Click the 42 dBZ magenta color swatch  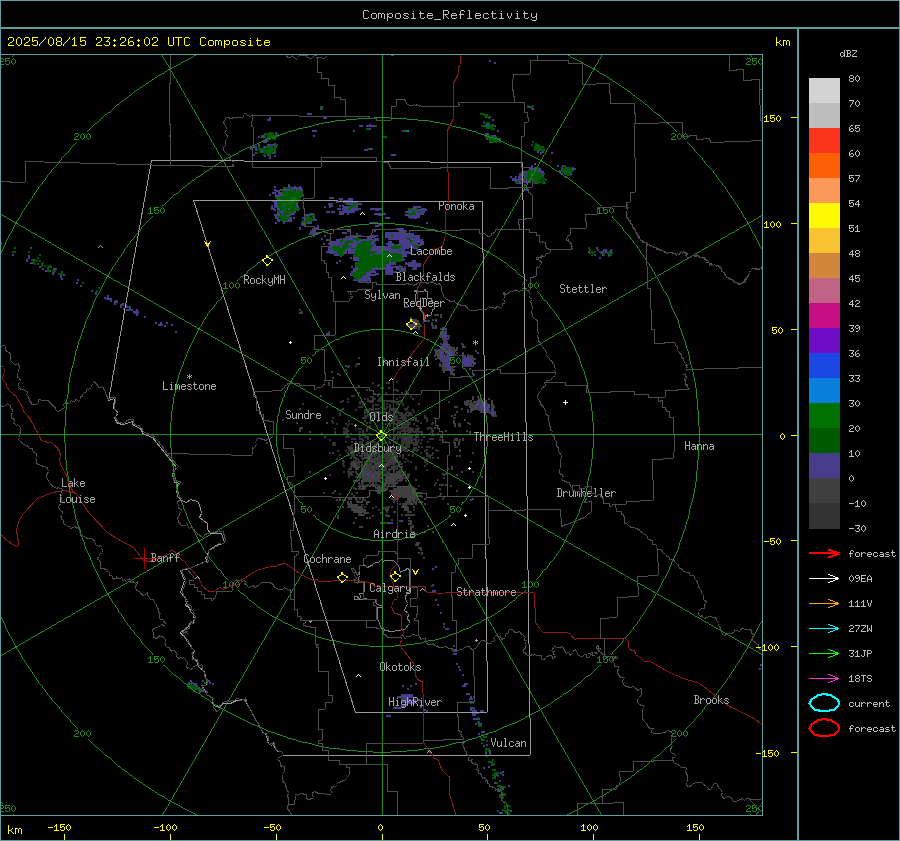(x=824, y=315)
